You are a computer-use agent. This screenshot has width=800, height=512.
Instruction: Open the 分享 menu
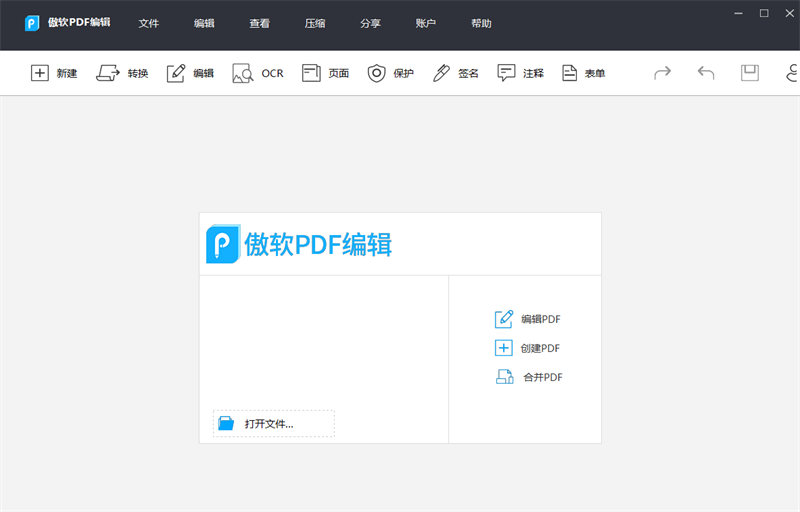370,23
